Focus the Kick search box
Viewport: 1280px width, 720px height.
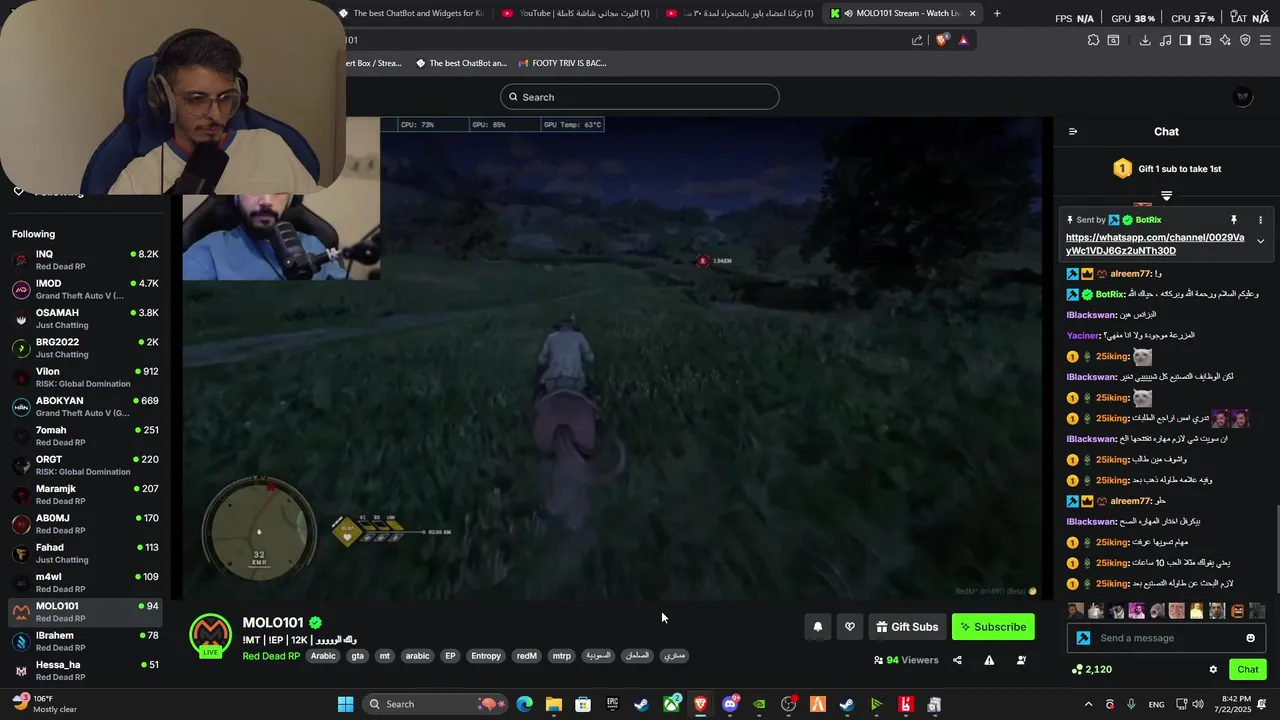(x=640, y=97)
